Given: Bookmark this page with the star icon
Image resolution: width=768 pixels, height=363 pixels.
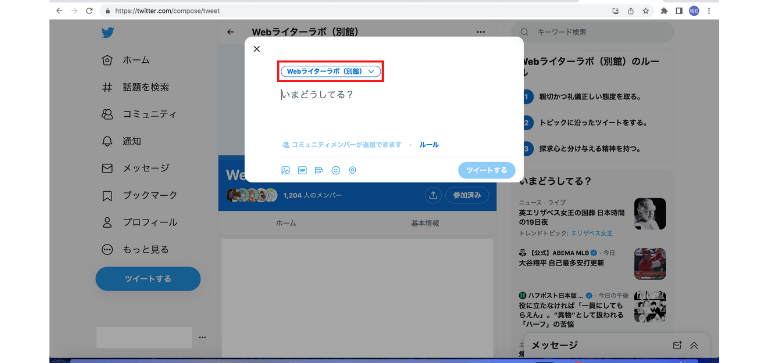Looking at the screenshot, I should 646,11.
